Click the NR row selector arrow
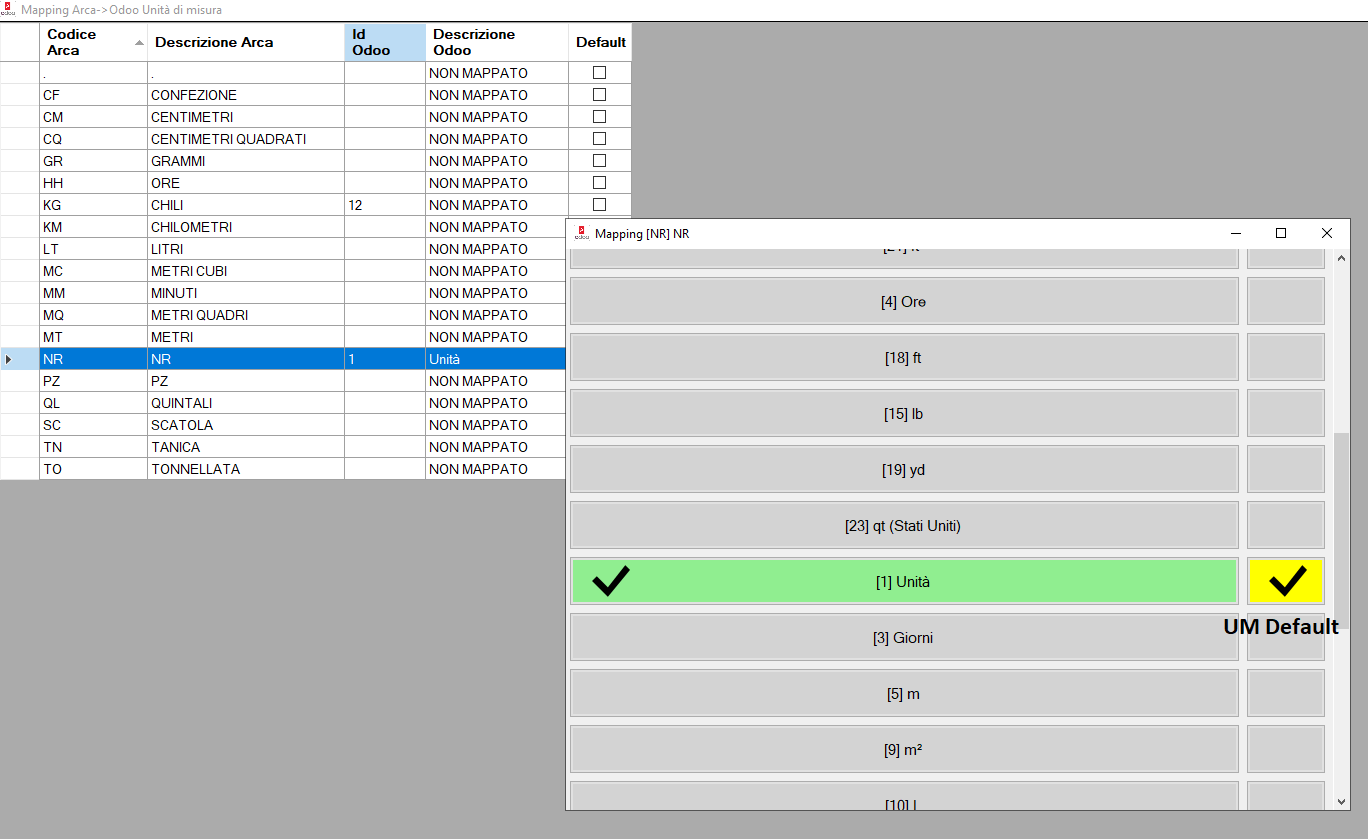1368x839 pixels. (x=9, y=359)
